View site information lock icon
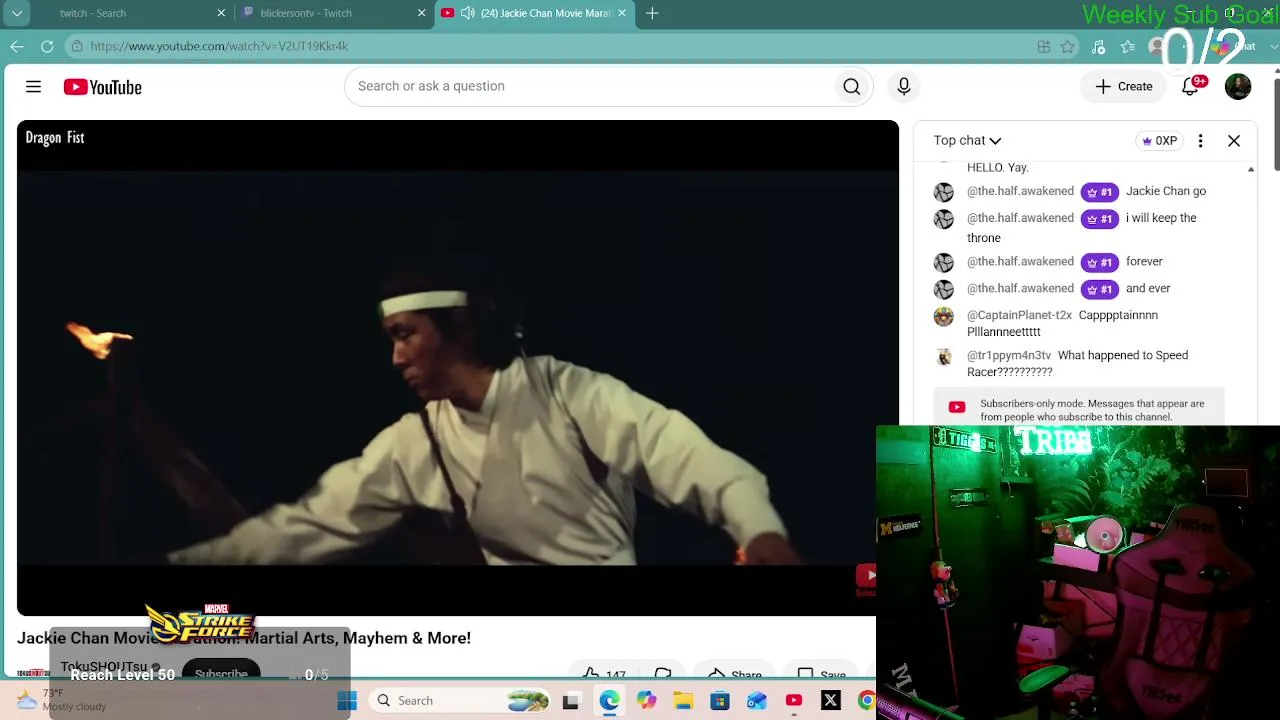The height and width of the screenshot is (720, 1280). click(x=77, y=46)
